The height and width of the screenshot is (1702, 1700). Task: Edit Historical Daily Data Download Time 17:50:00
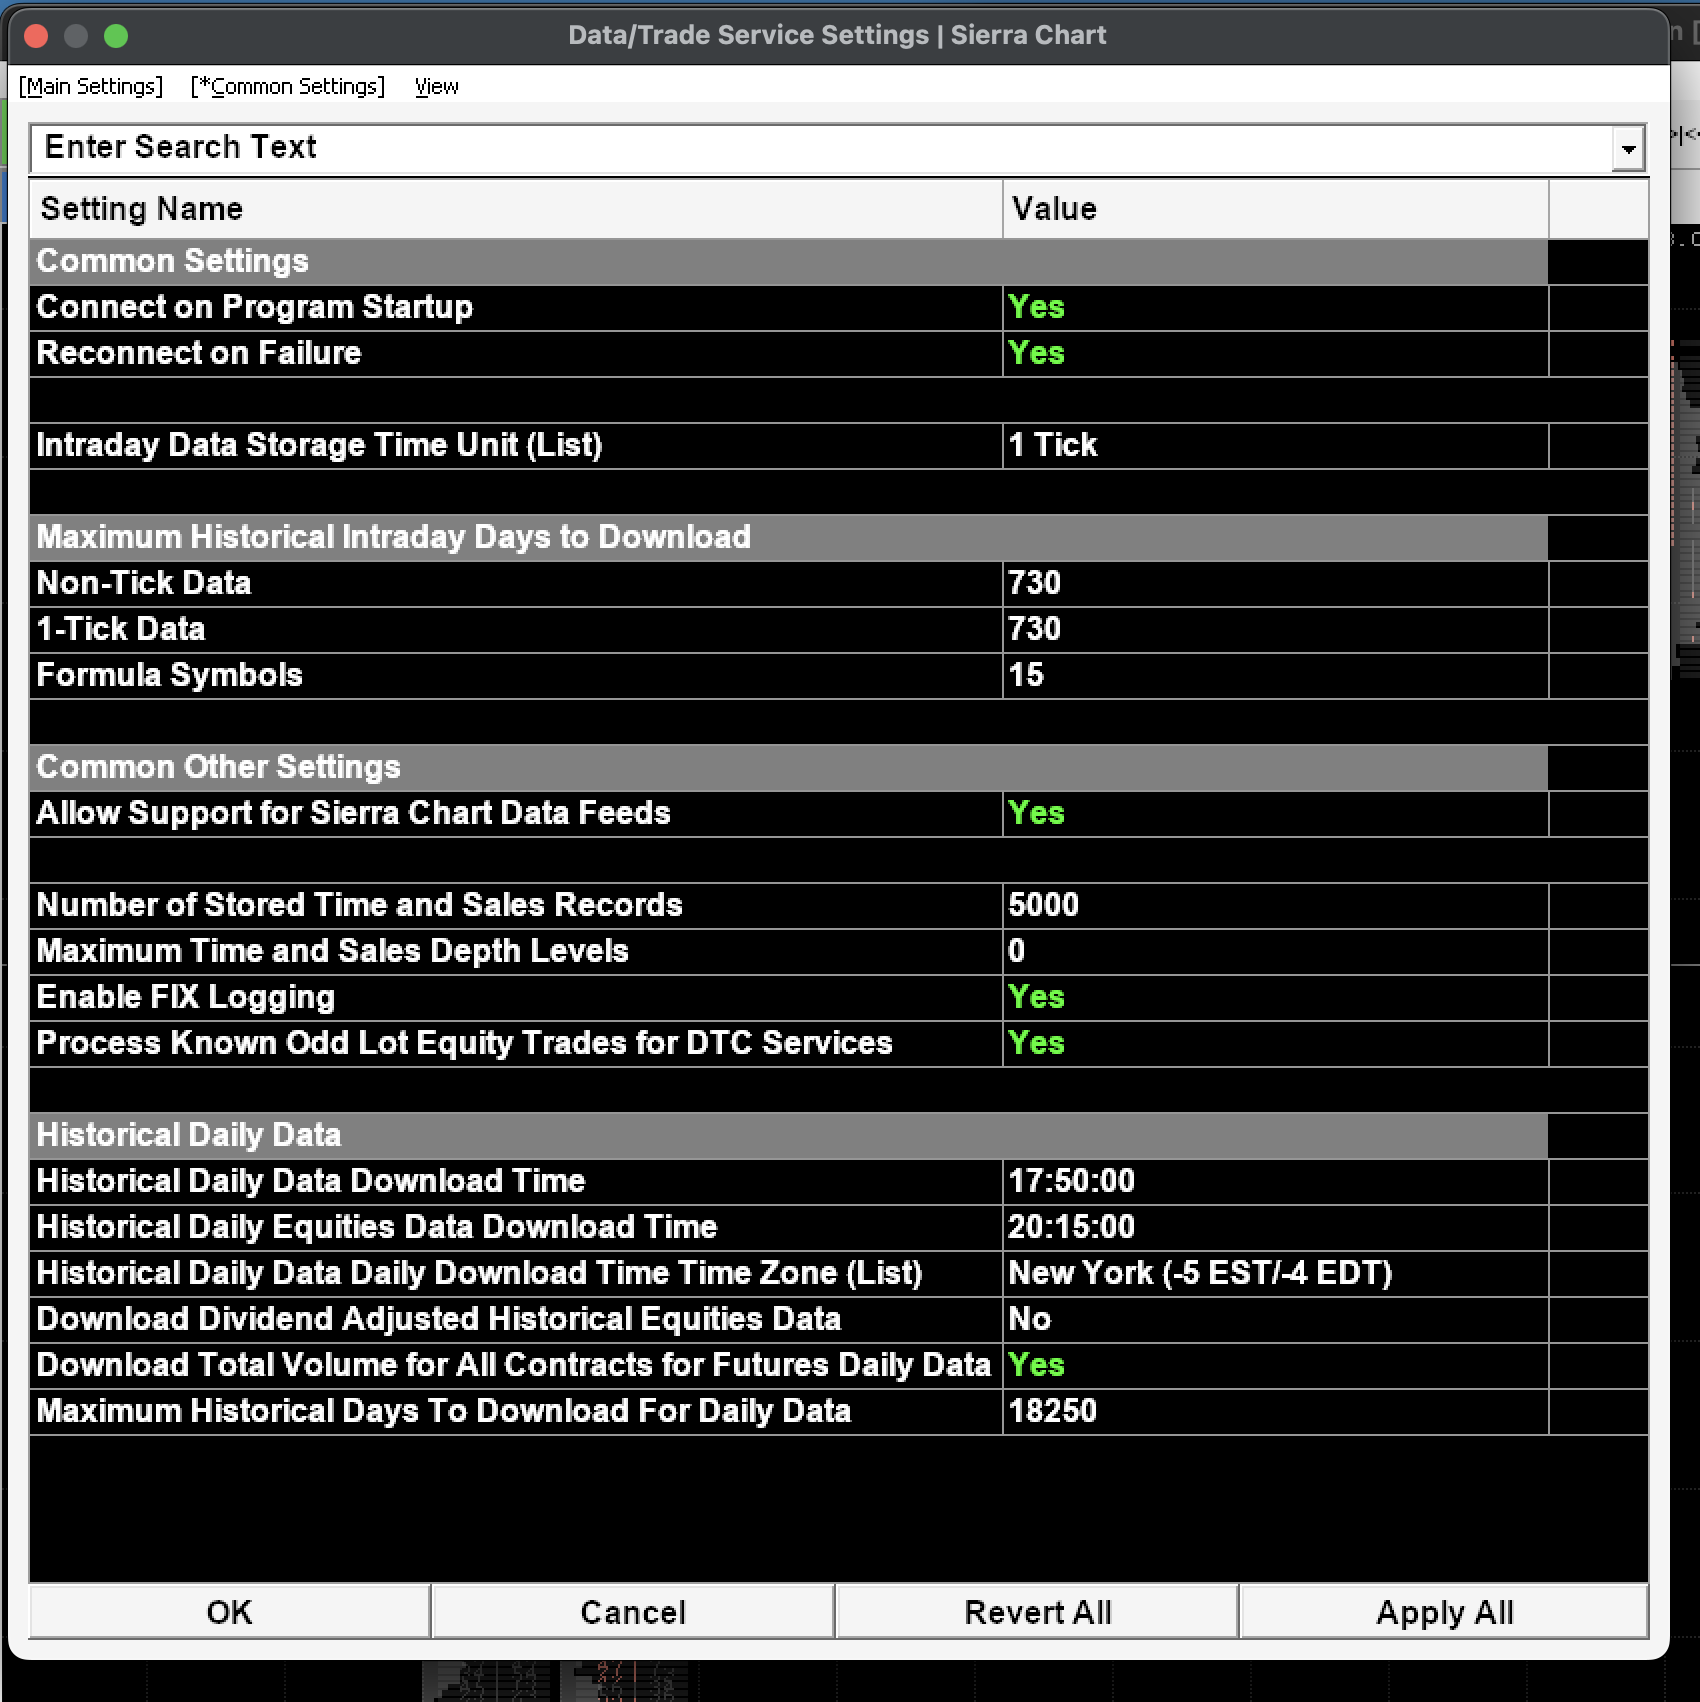click(x=1275, y=1182)
